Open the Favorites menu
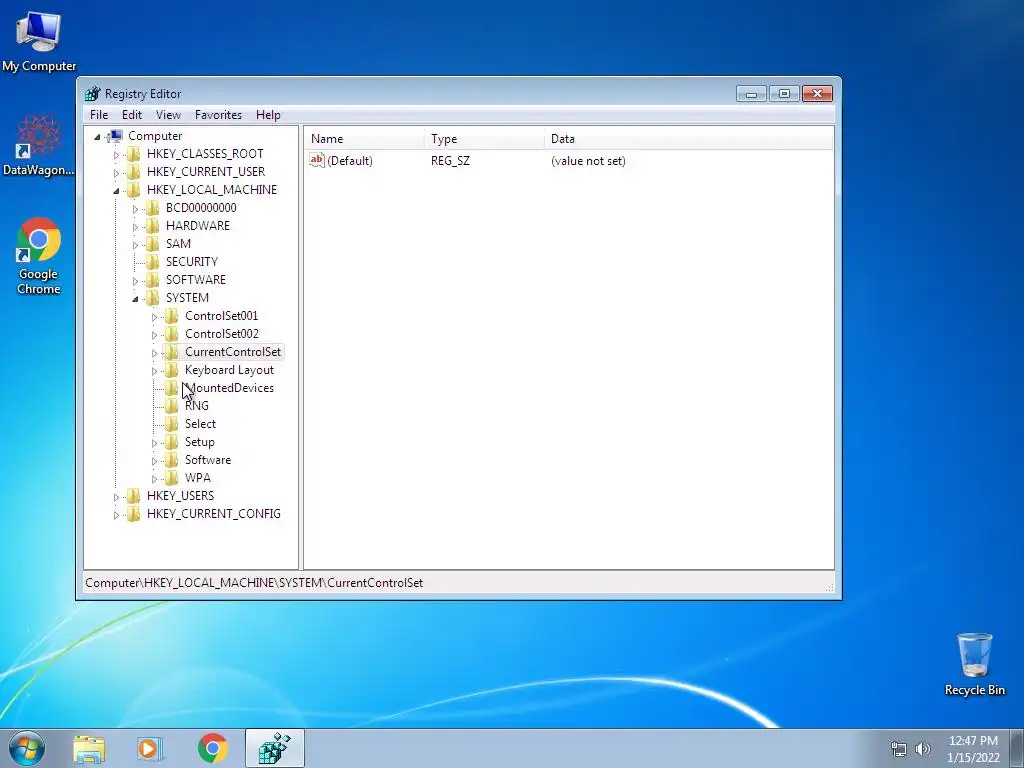 218,115
